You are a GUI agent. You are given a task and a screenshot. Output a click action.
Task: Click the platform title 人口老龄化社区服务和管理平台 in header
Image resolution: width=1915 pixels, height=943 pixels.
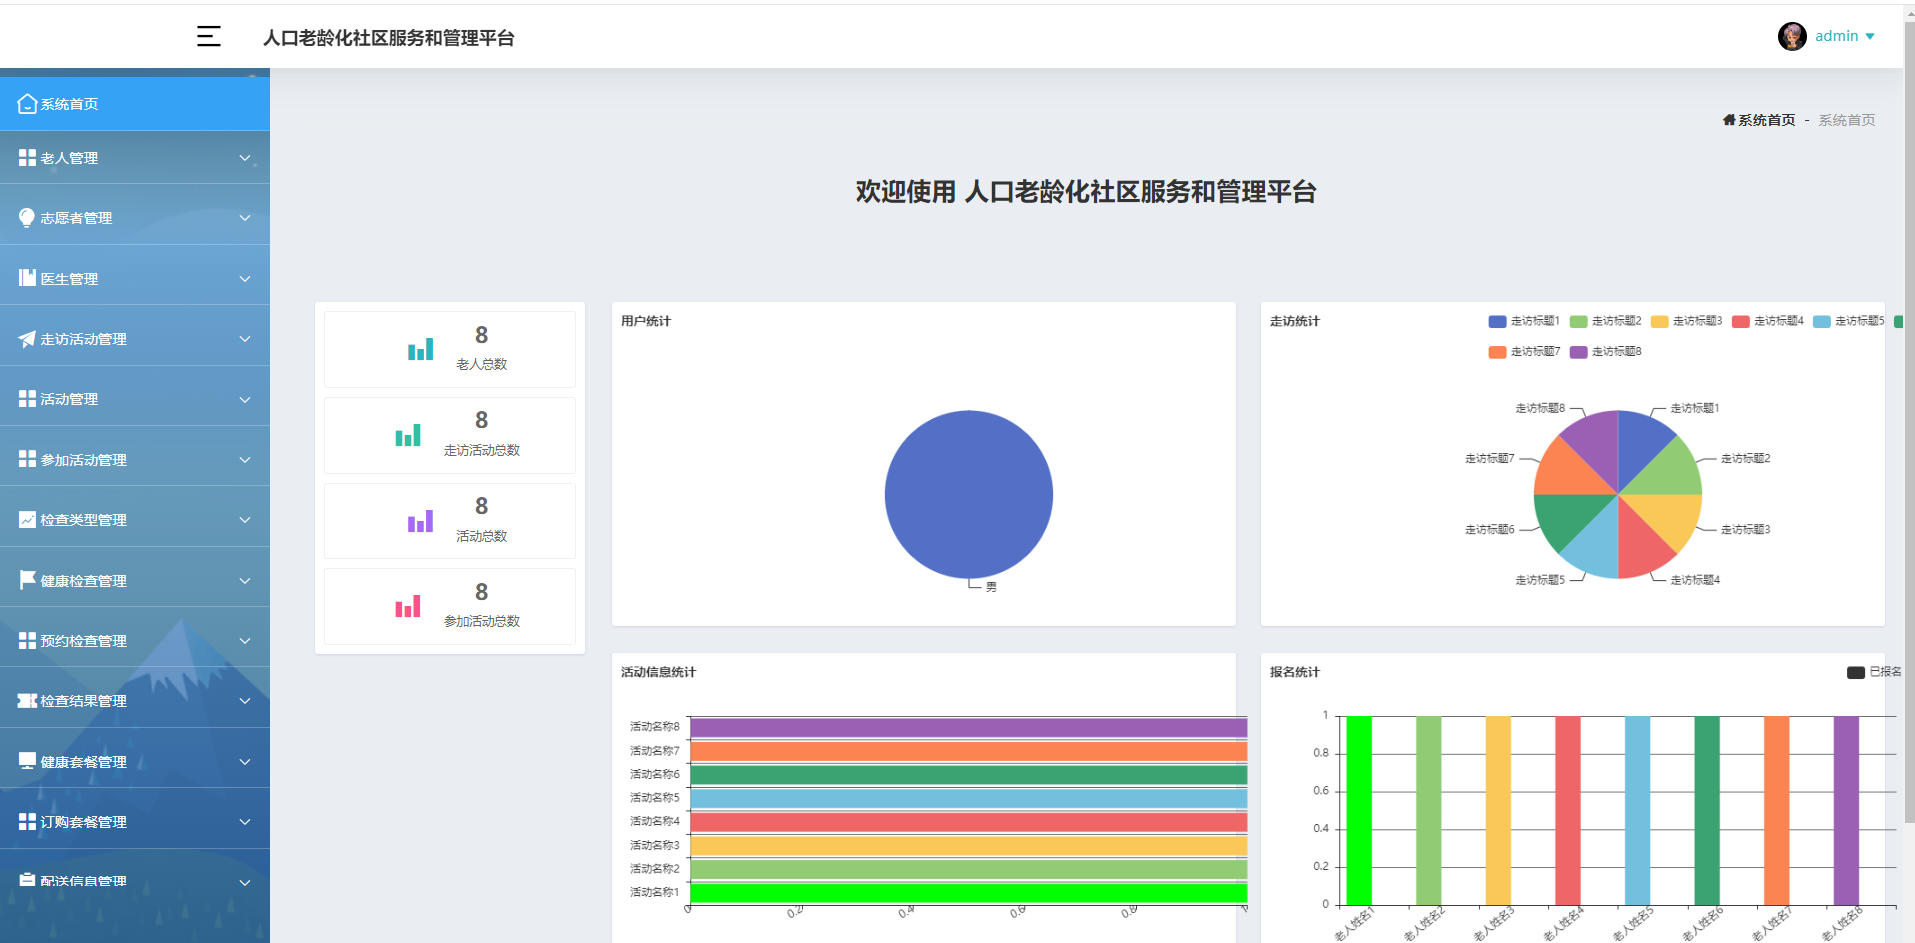point(389,38)
